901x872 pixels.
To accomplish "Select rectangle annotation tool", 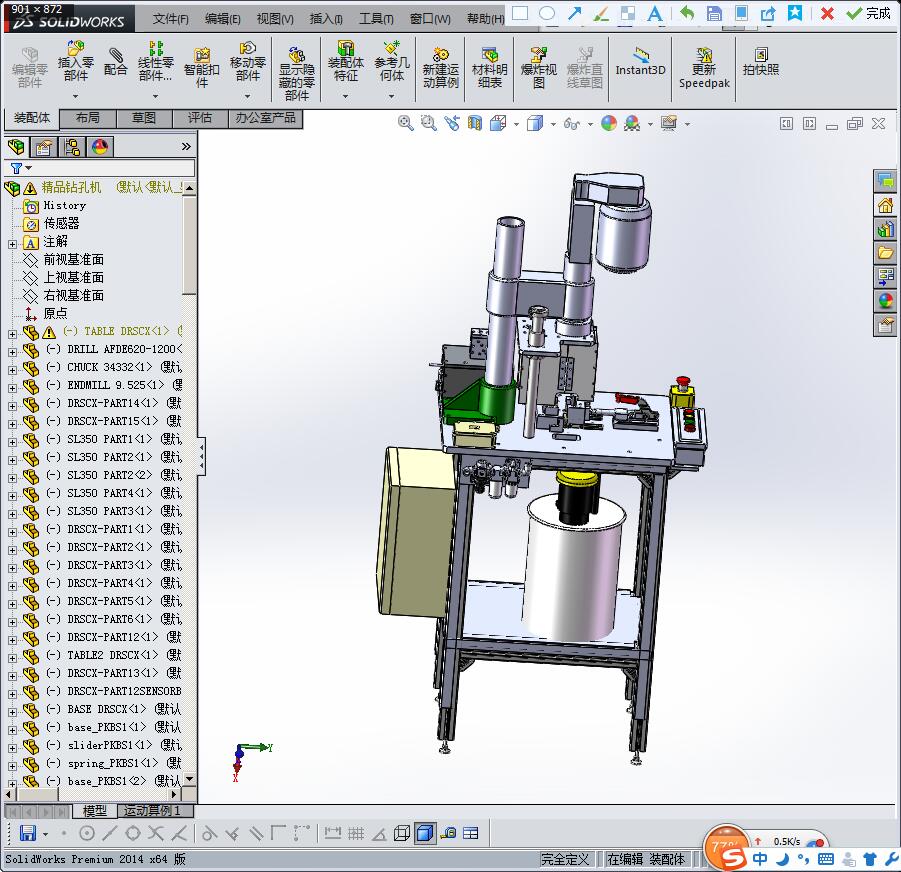I will click(519, 13).
